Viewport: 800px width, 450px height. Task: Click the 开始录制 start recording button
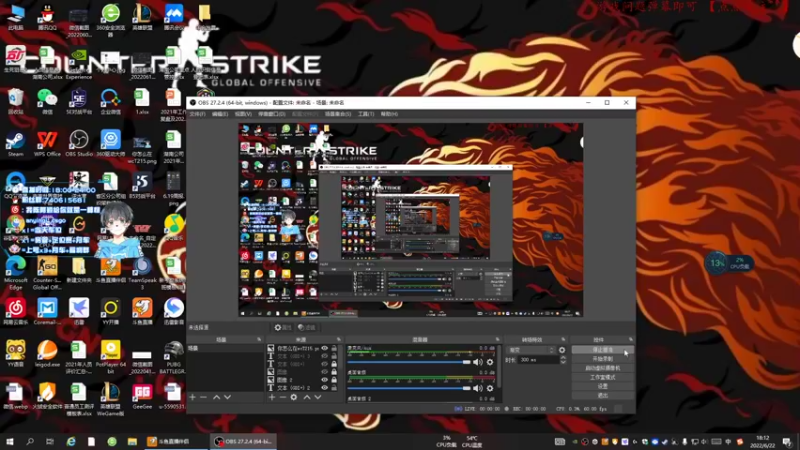(603, 359)
